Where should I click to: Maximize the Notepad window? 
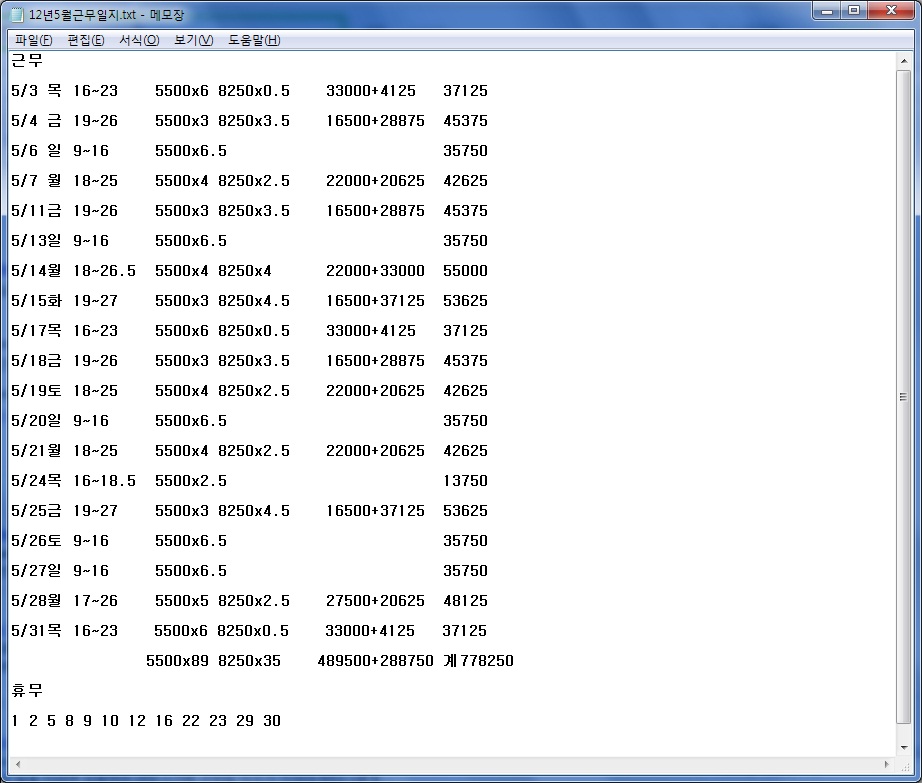853,11
